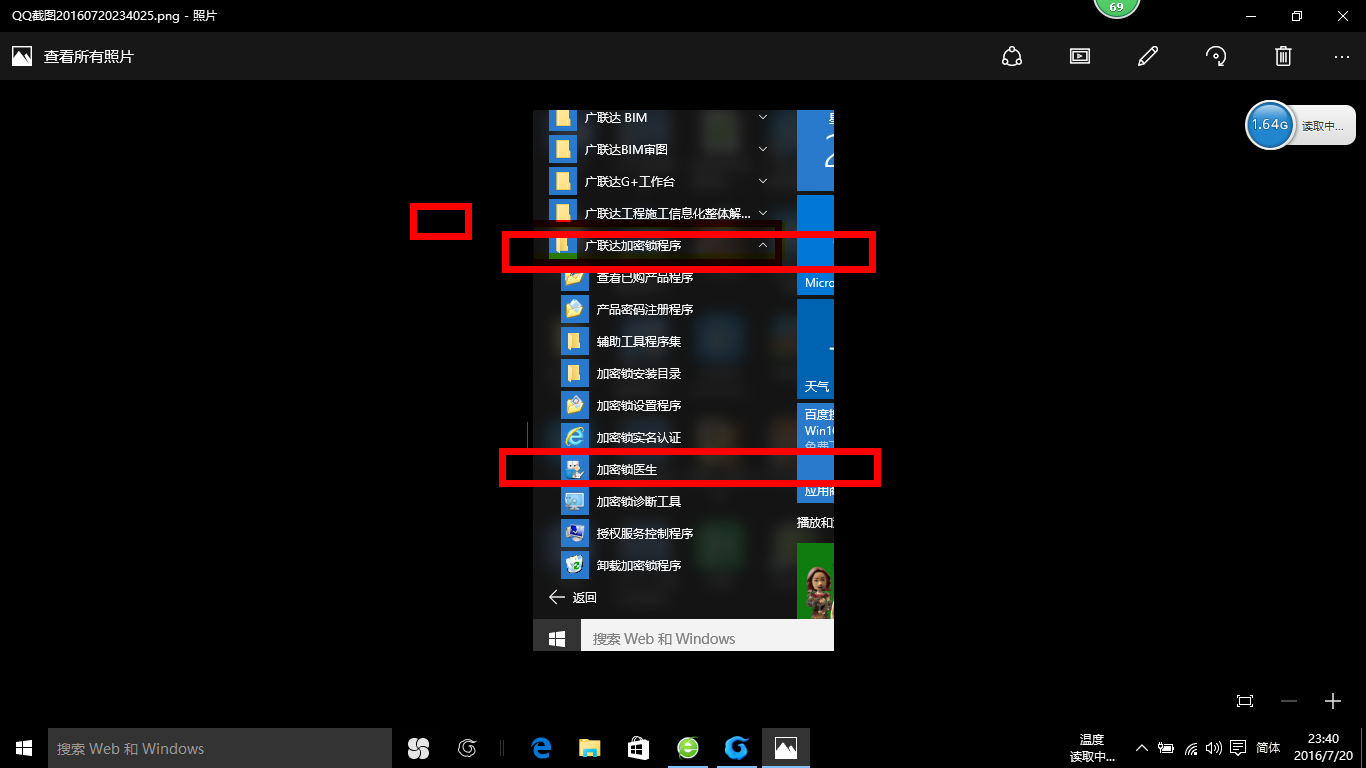
Task: Launch Microsoft Edge from taskbar
Action: (542, 748)
